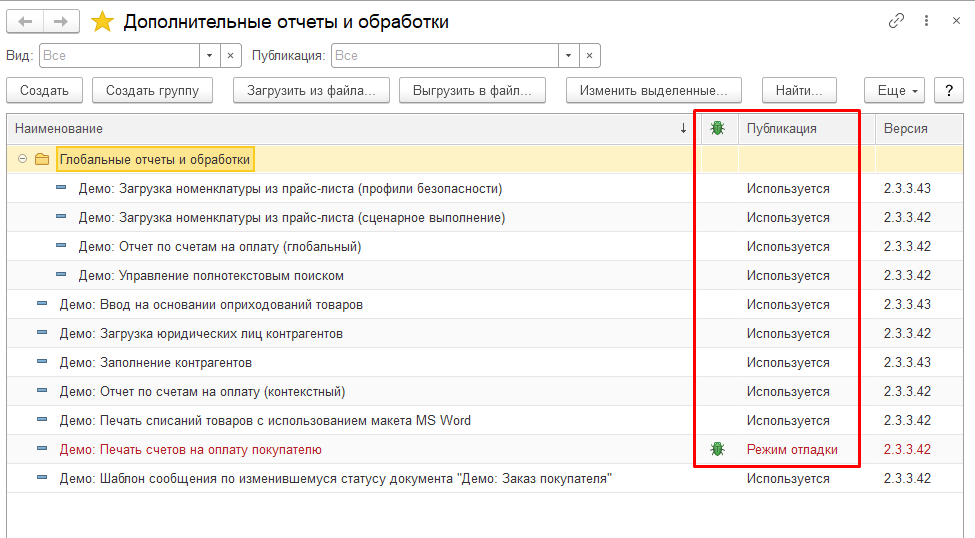Go back with the left arrow button

click(x=25, y=22)
